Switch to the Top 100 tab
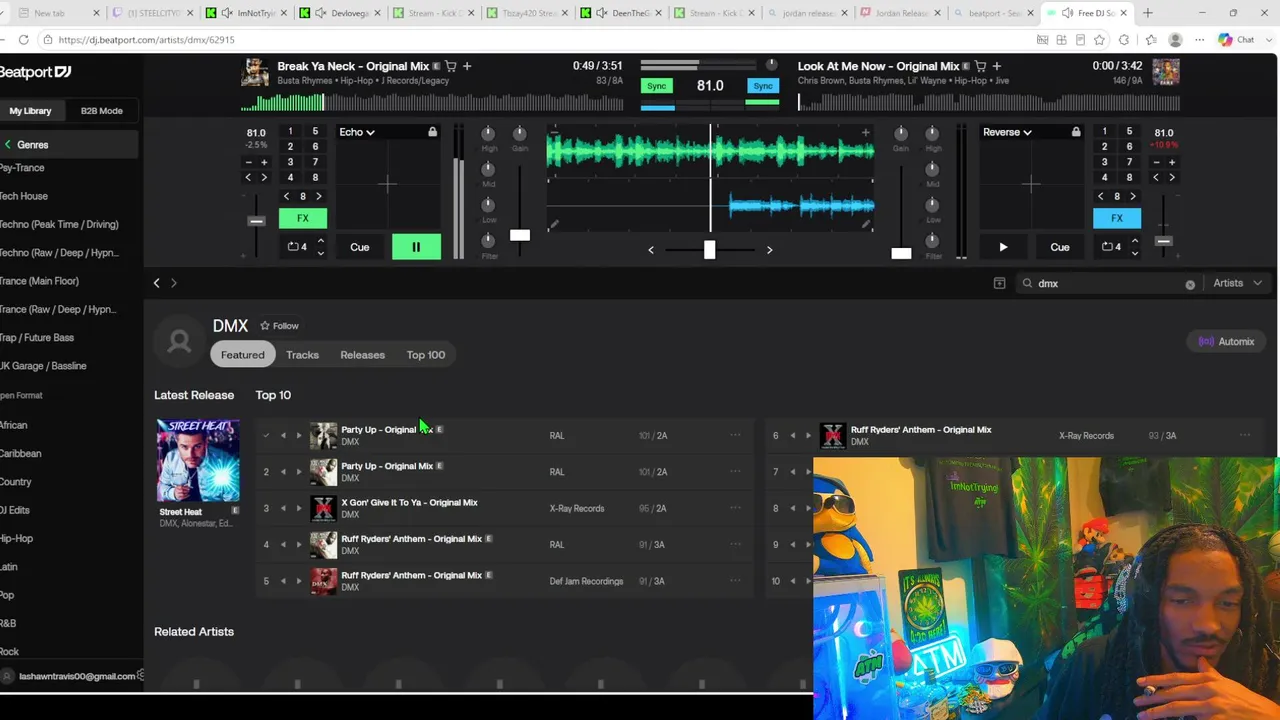Viewport: 1280px width, 720px height. [x=426, y=355]
